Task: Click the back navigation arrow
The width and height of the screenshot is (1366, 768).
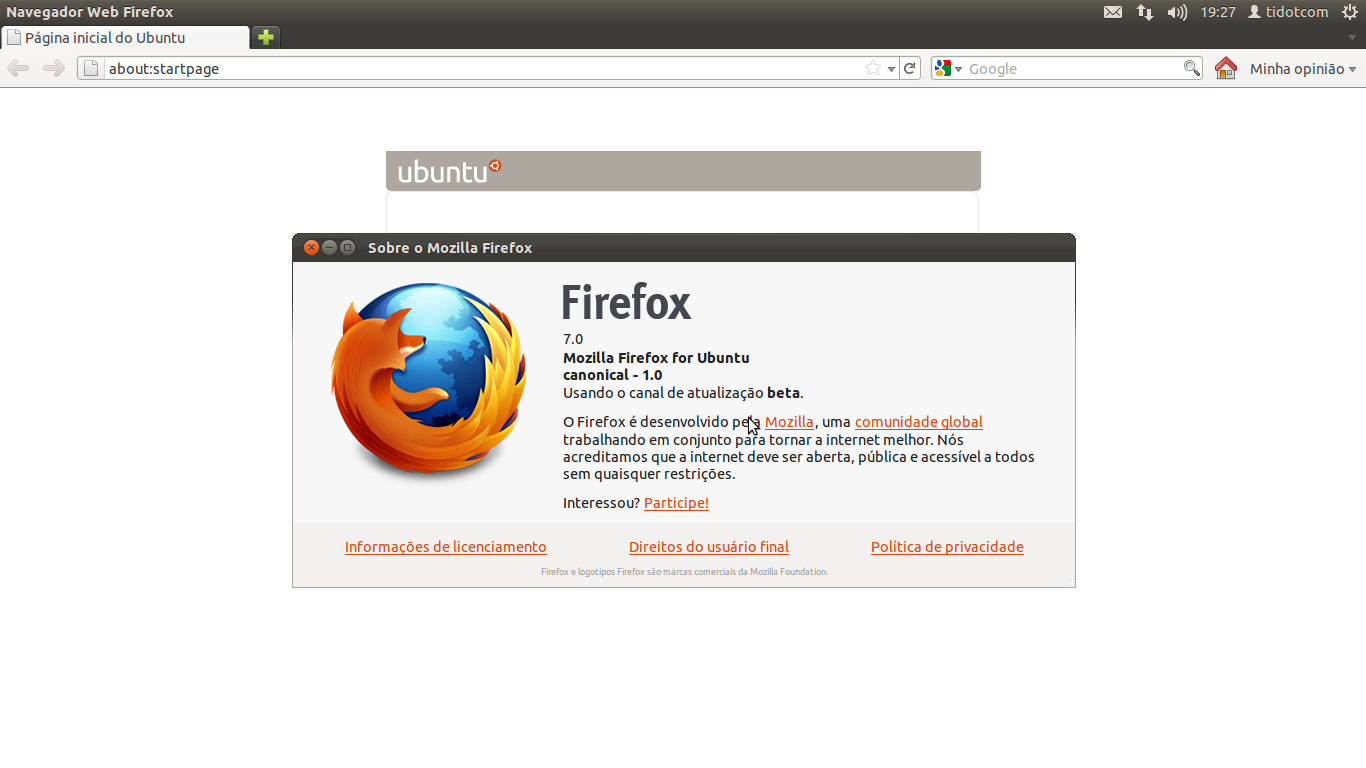Action: coord(18,68)
